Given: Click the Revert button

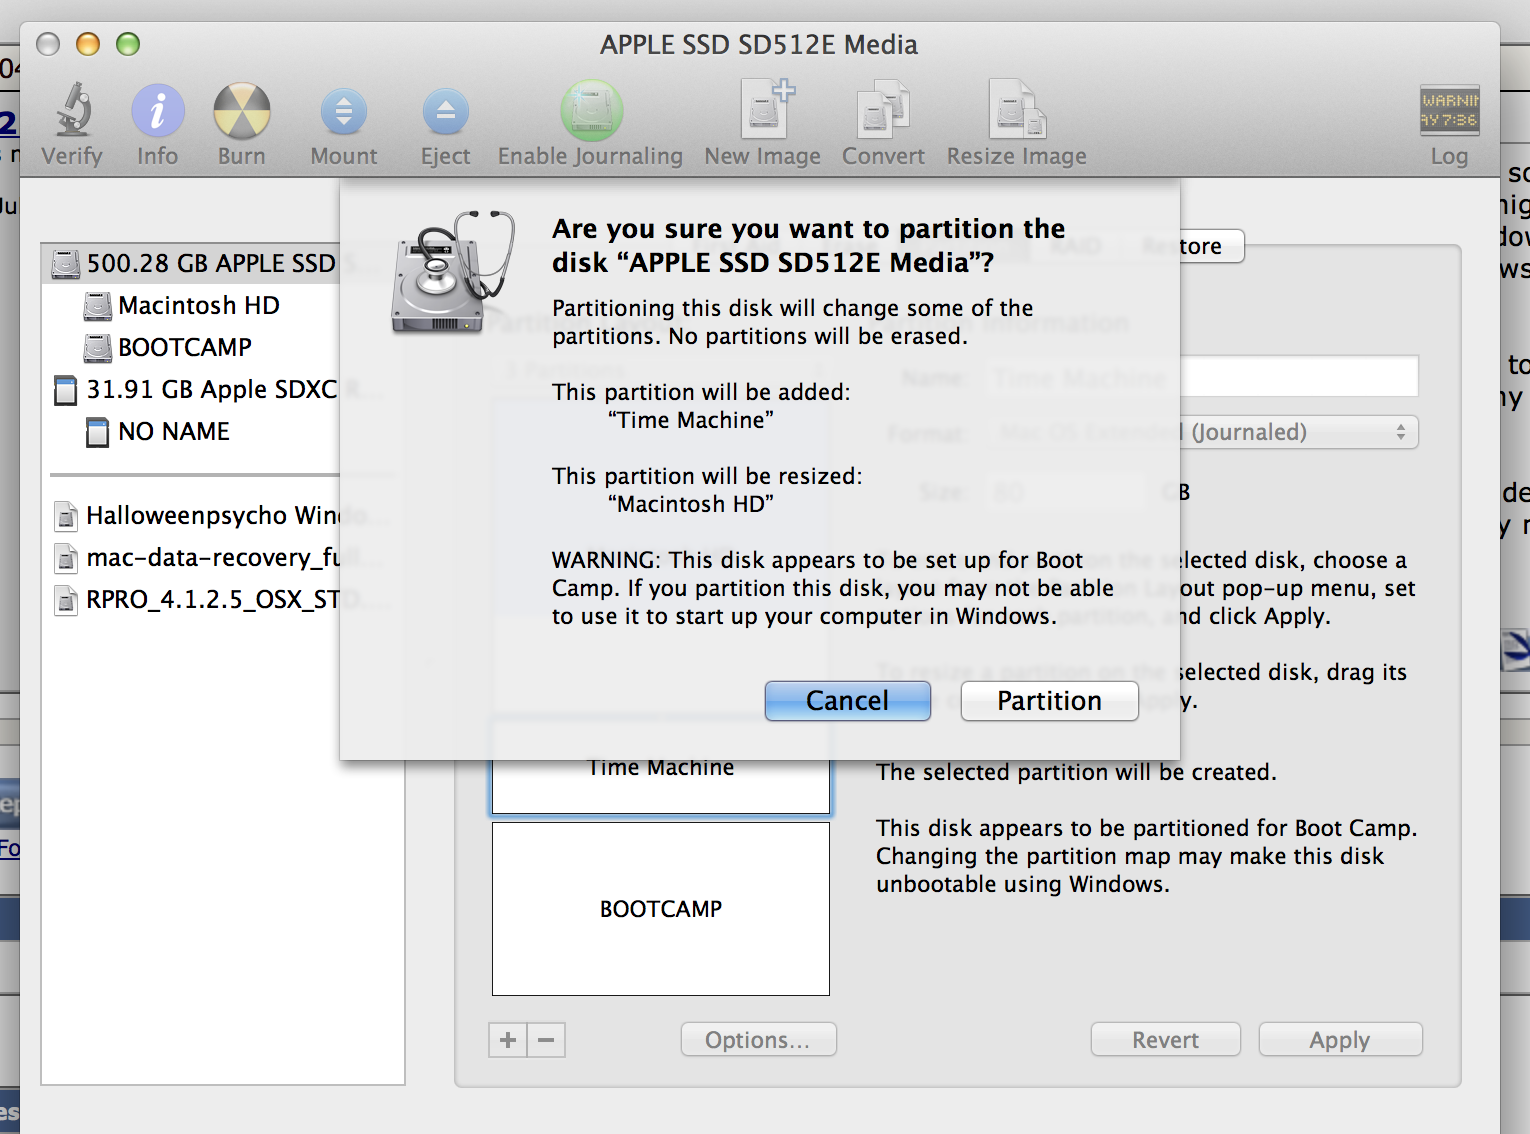Looking at the screenshot, I should click(1166, 1040).
